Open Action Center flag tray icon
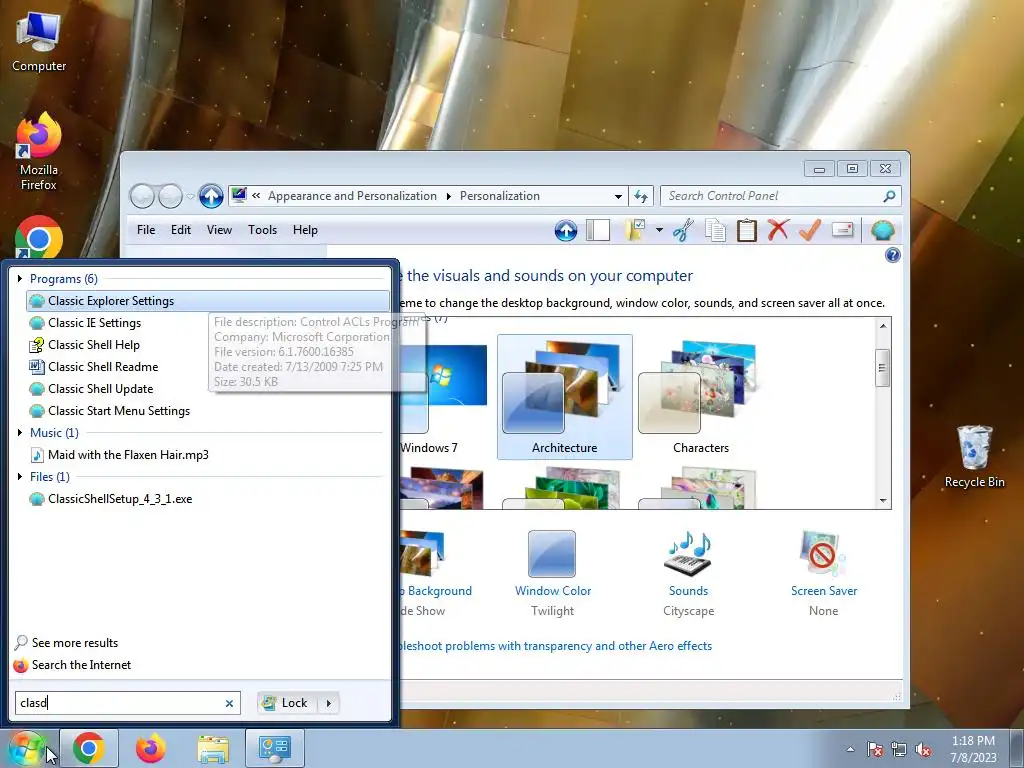 pos(875,749)
